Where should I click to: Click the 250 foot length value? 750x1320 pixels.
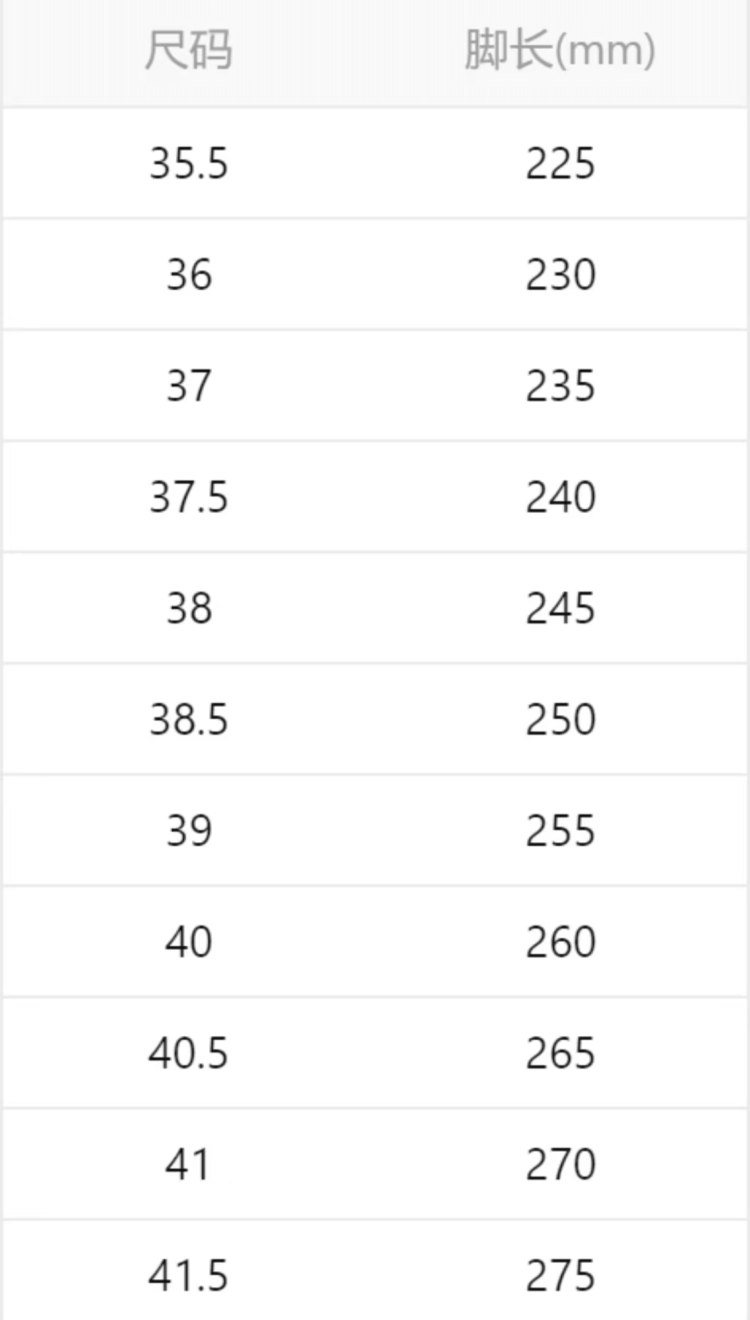click(560, 718)
